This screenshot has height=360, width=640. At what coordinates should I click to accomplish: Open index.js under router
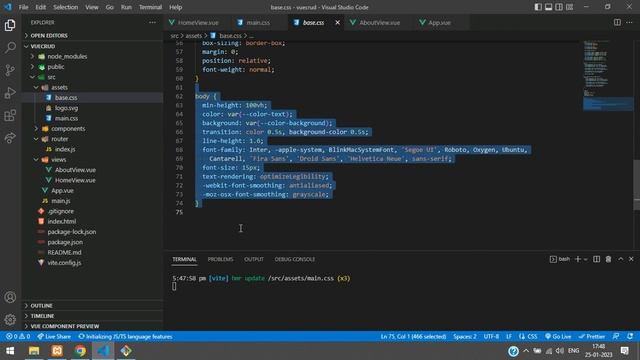(92, 149)
